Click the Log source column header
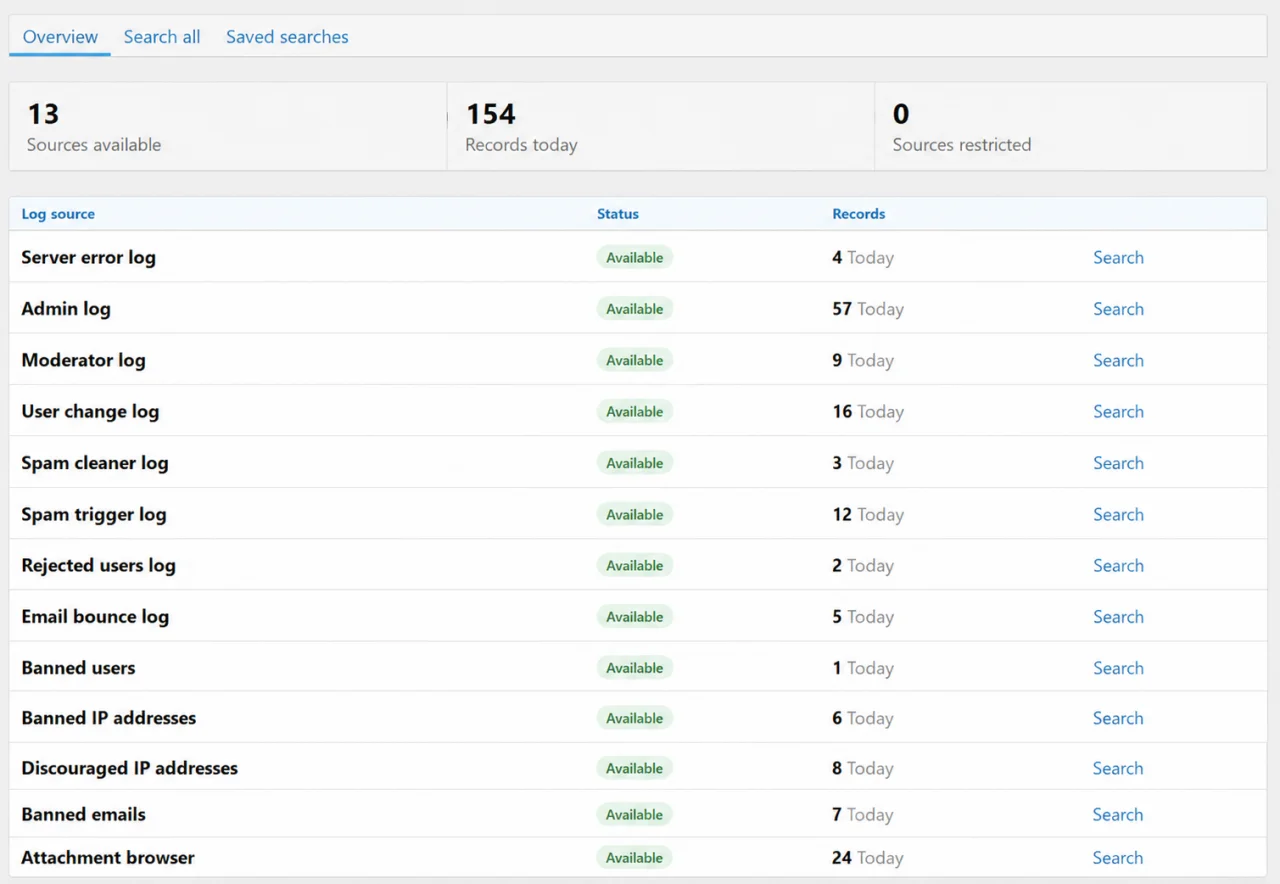Viewport: 1280px width, 884px height. click(58, 214)
